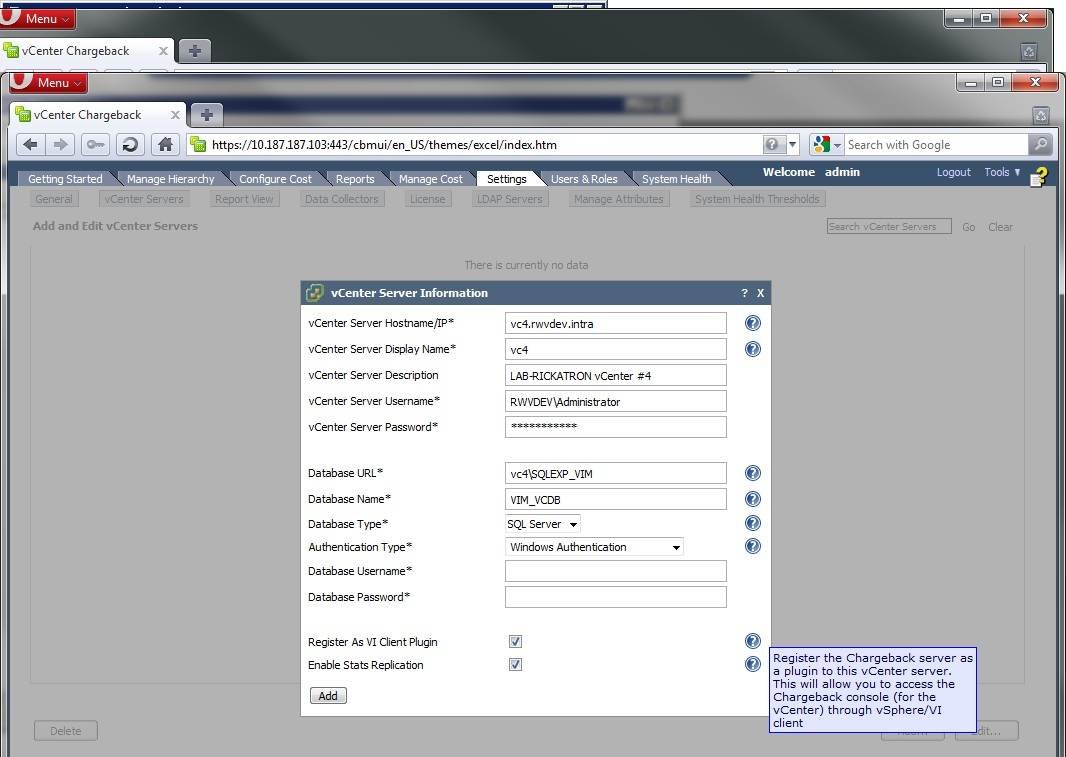
Task: Click the browser Back arrow button
Action: pyautogui.click(x=30, y=145)
